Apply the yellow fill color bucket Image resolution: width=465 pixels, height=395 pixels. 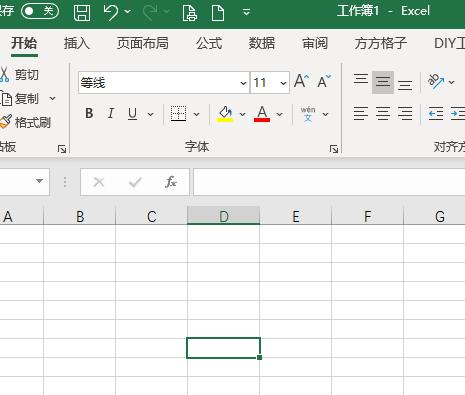(225, 114)
